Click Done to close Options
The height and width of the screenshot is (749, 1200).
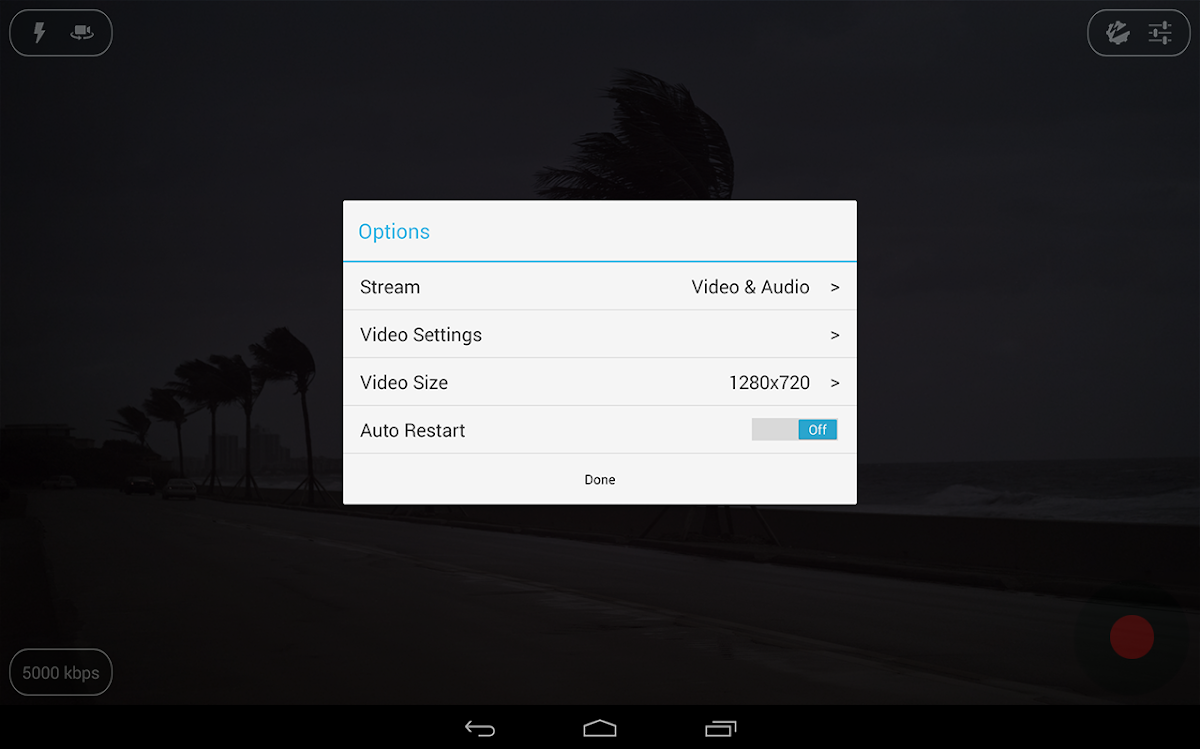(600, 480)
